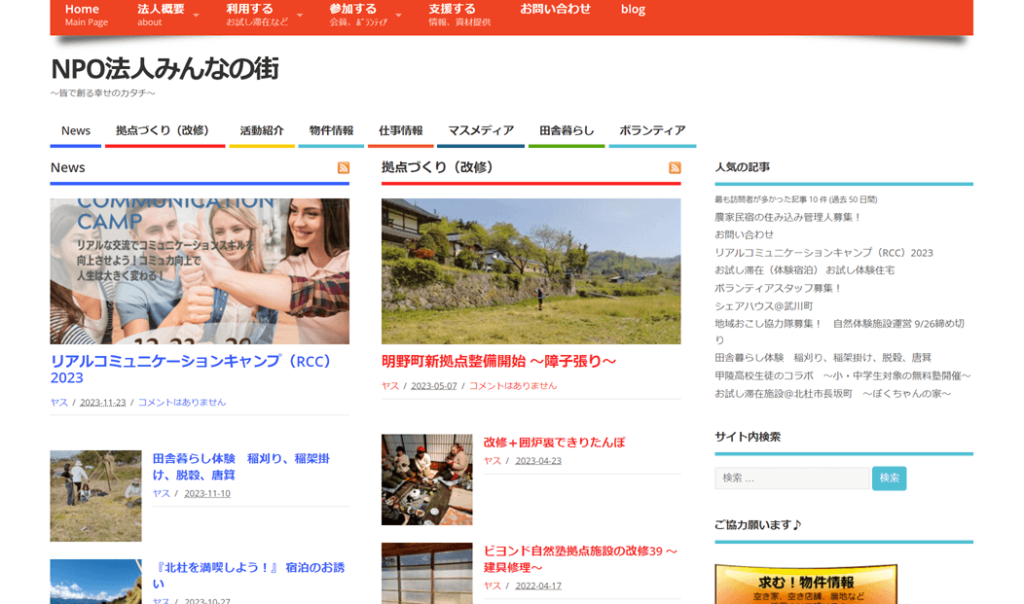Open popular post リアルコミュニケーションキャンプ（RCC）2023
1024x604 pixels.
(824, 253)
